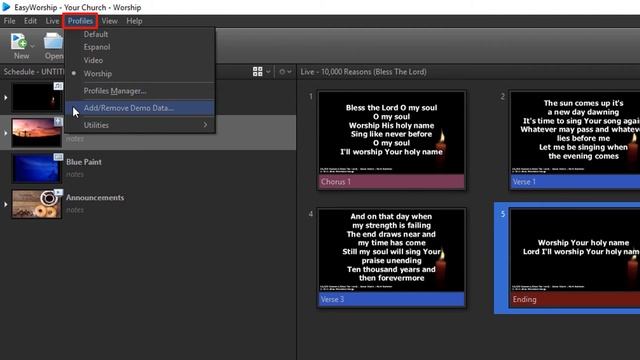Click the song type badge on candle thumbnail

coord(58,86)
